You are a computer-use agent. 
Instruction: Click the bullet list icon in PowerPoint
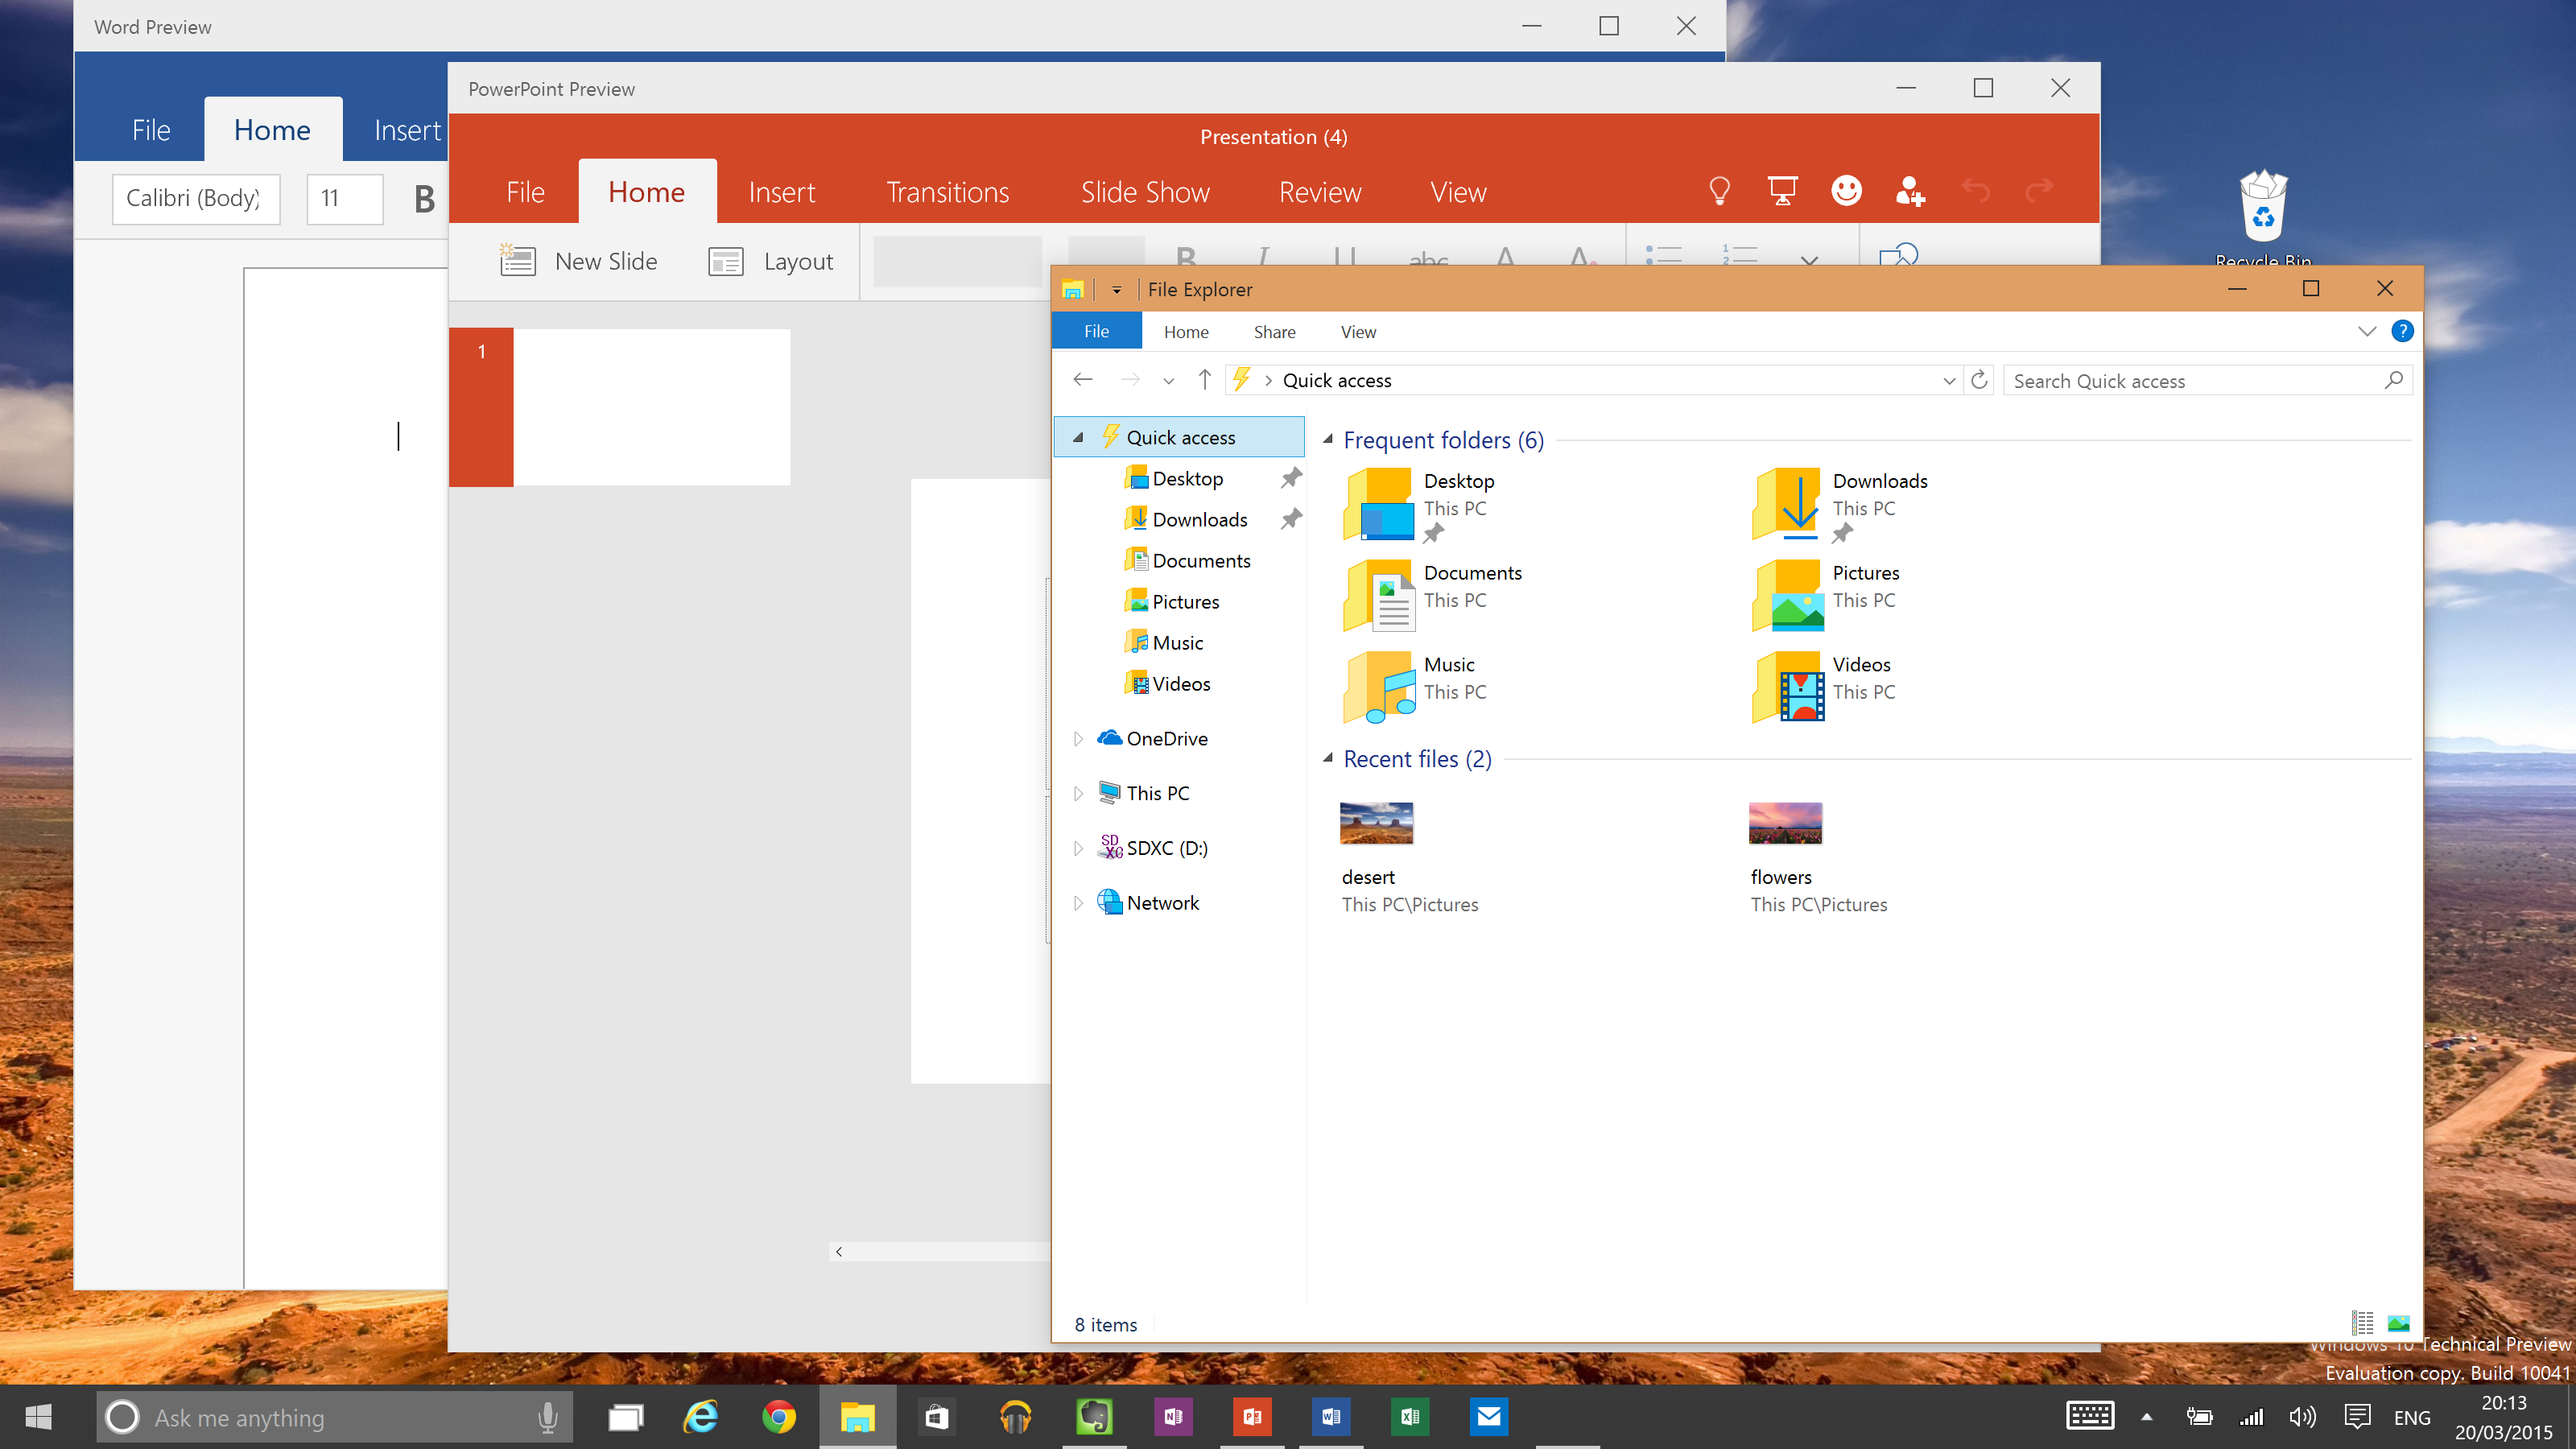point(1663,256)
